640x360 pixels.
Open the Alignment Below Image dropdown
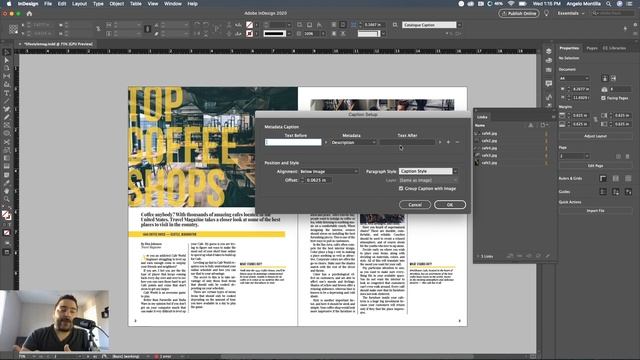pos(329,171)
